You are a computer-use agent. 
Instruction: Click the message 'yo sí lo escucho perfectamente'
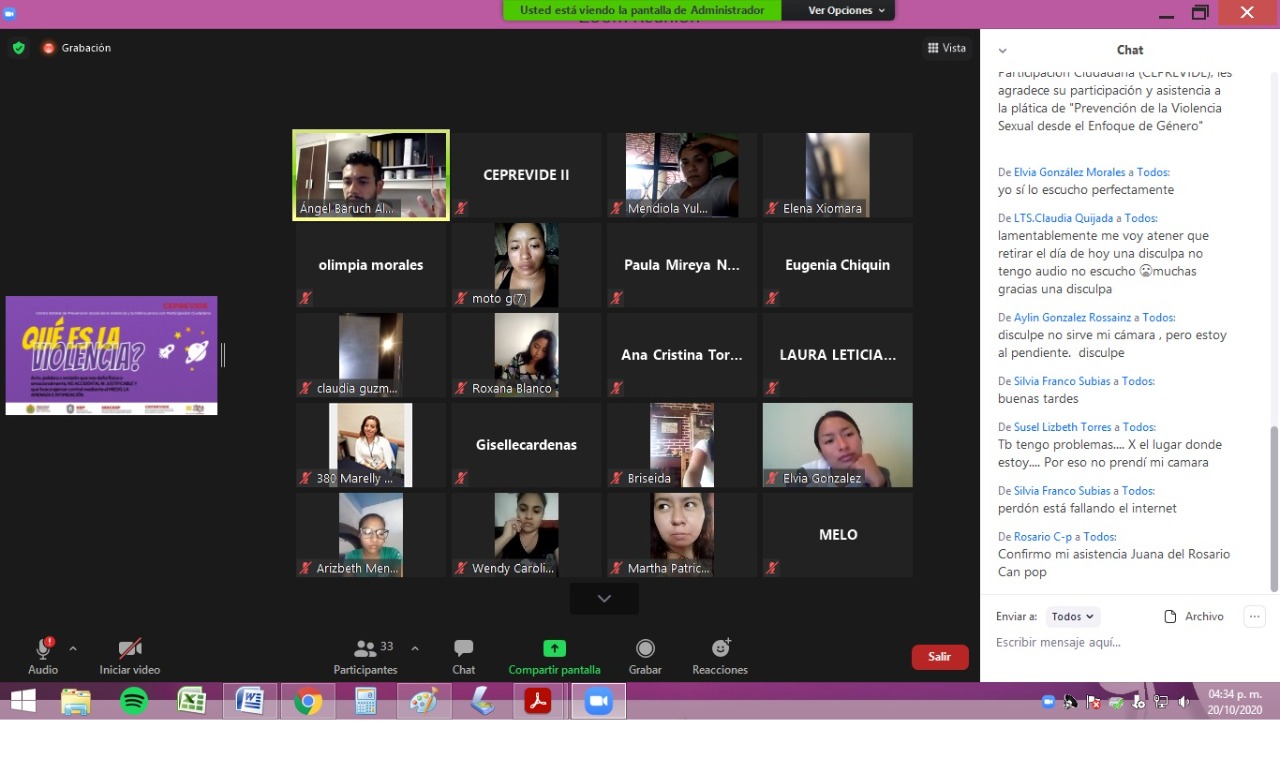click(1086, 190)
